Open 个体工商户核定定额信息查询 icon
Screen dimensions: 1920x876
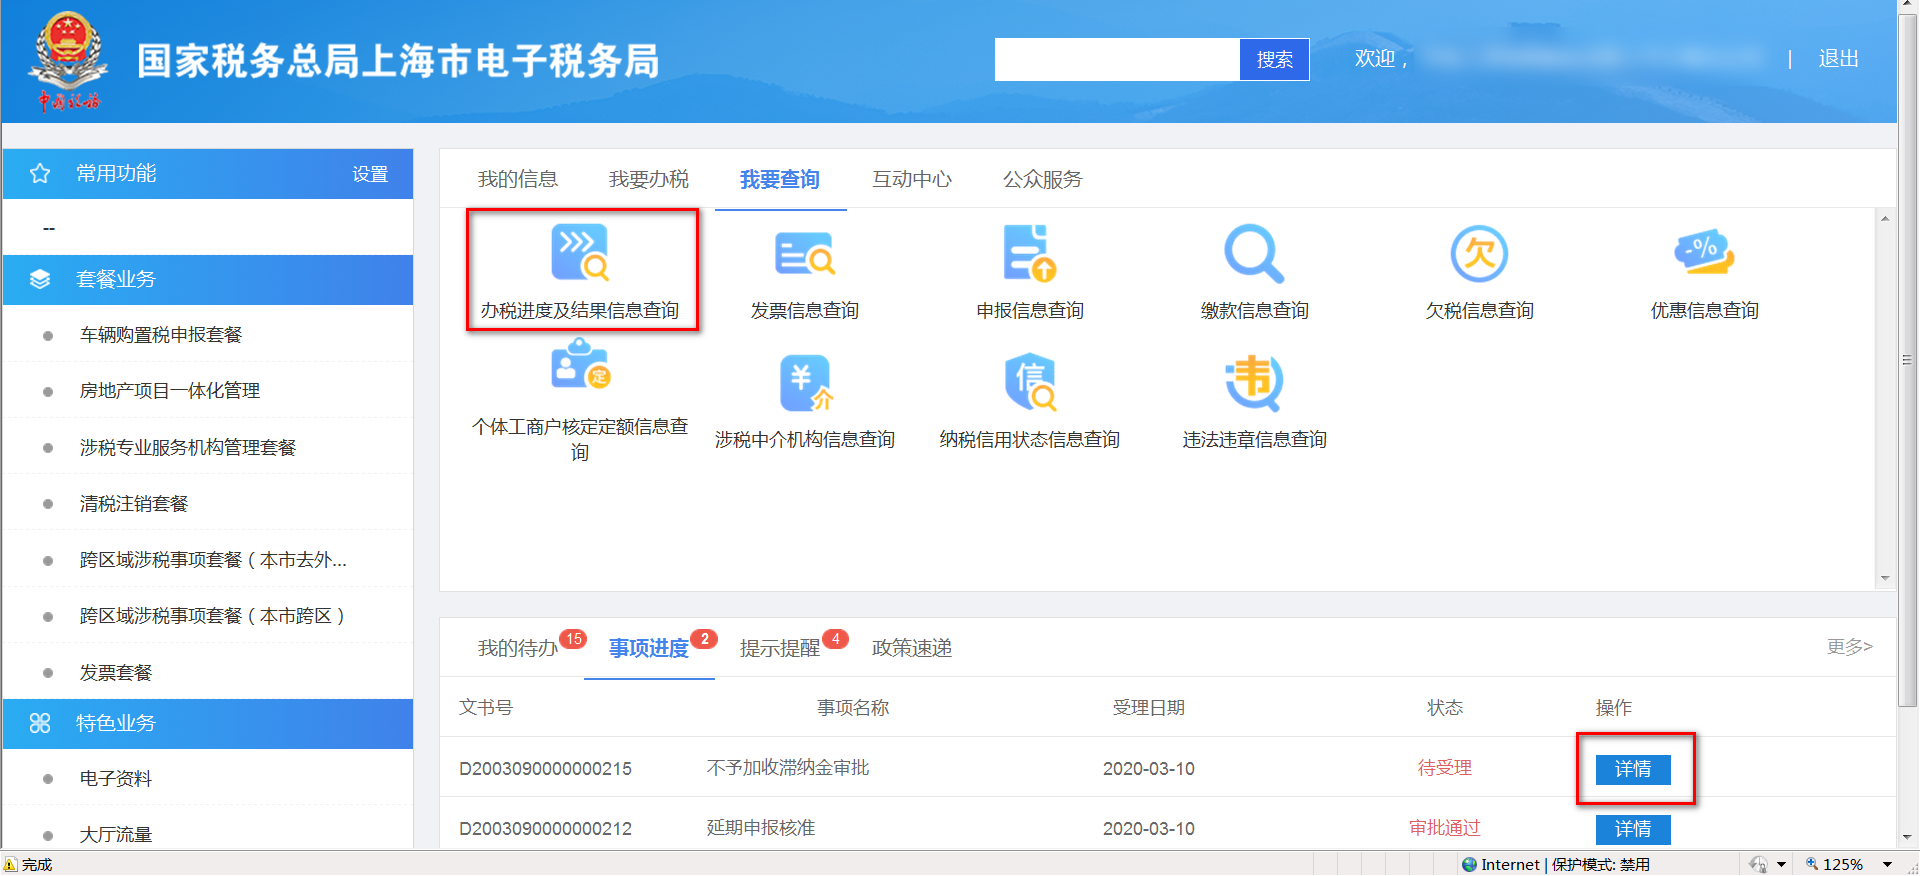(580, 365)
